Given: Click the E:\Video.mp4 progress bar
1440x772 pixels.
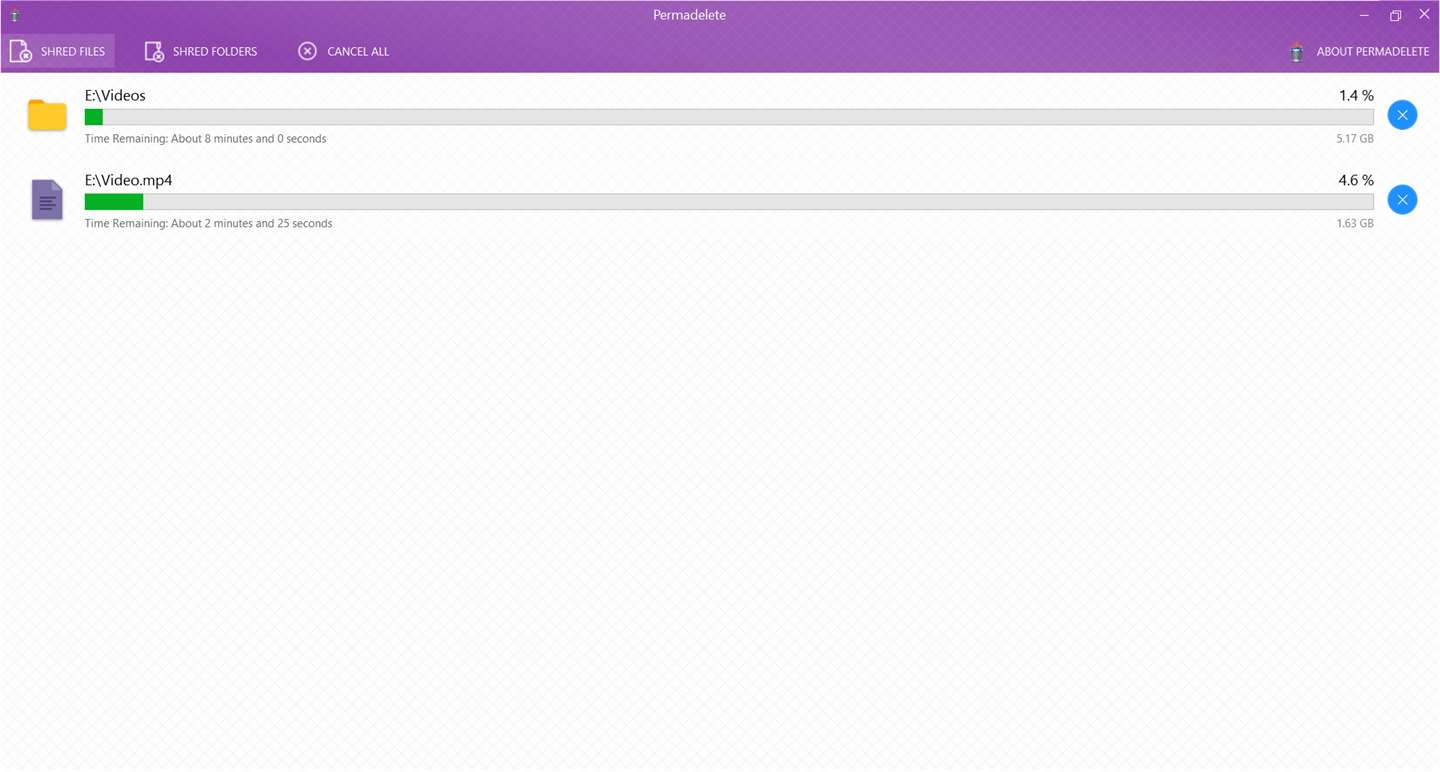Looking at the screenshot, I should [x=729, y=202].
